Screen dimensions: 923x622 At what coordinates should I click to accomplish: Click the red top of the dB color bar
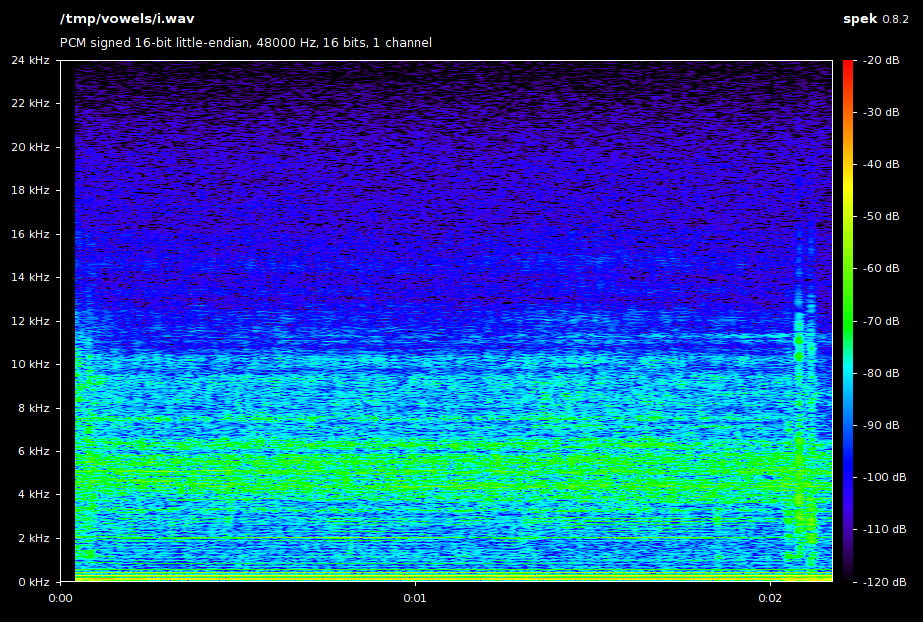pos(848,68)
